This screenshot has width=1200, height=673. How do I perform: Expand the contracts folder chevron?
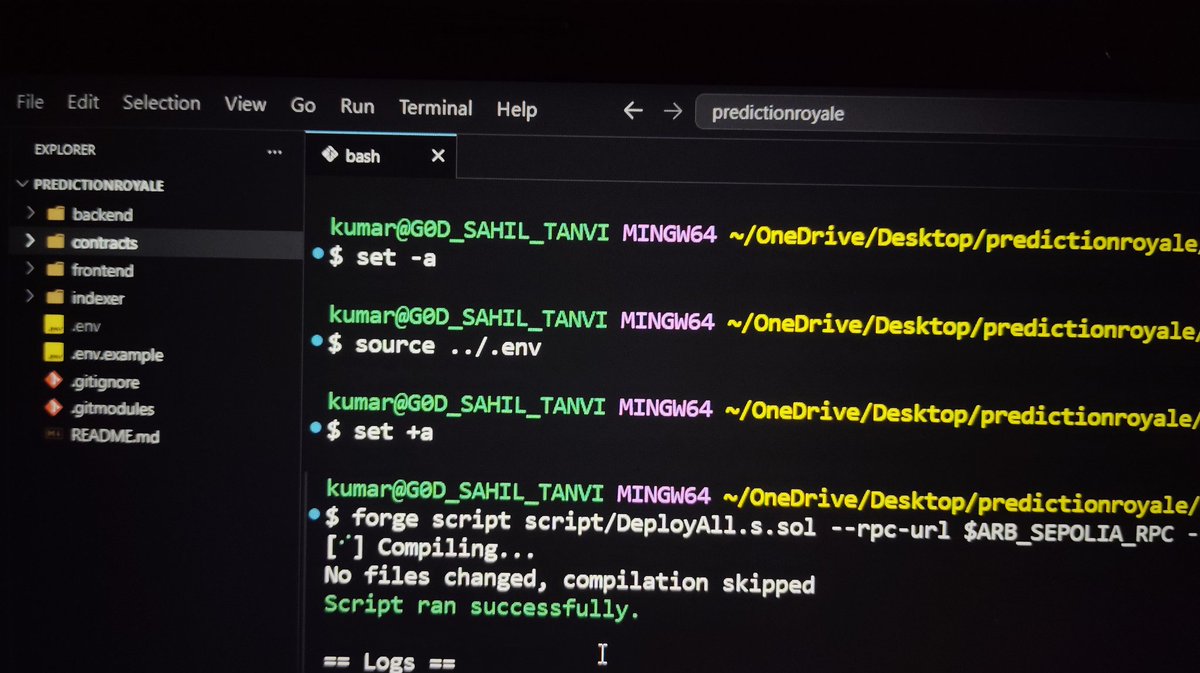[29, 241]
